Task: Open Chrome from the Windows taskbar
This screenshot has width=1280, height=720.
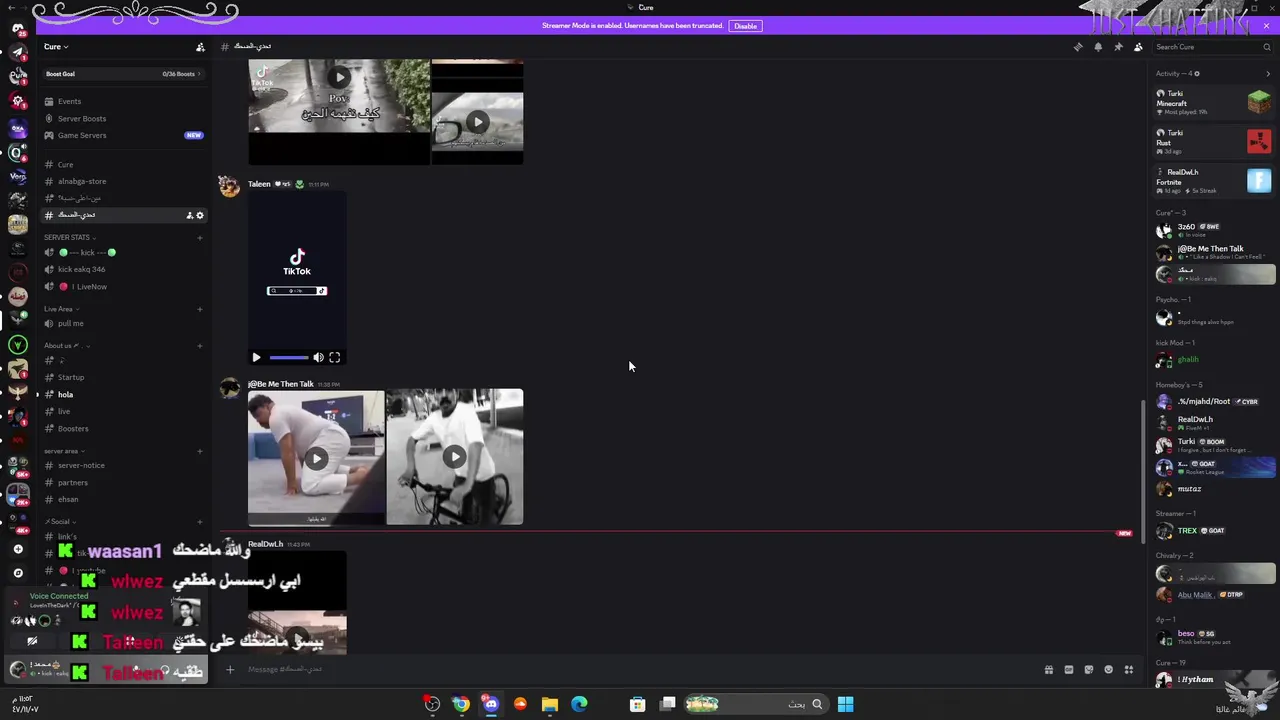Action: (x=461, y=704)
